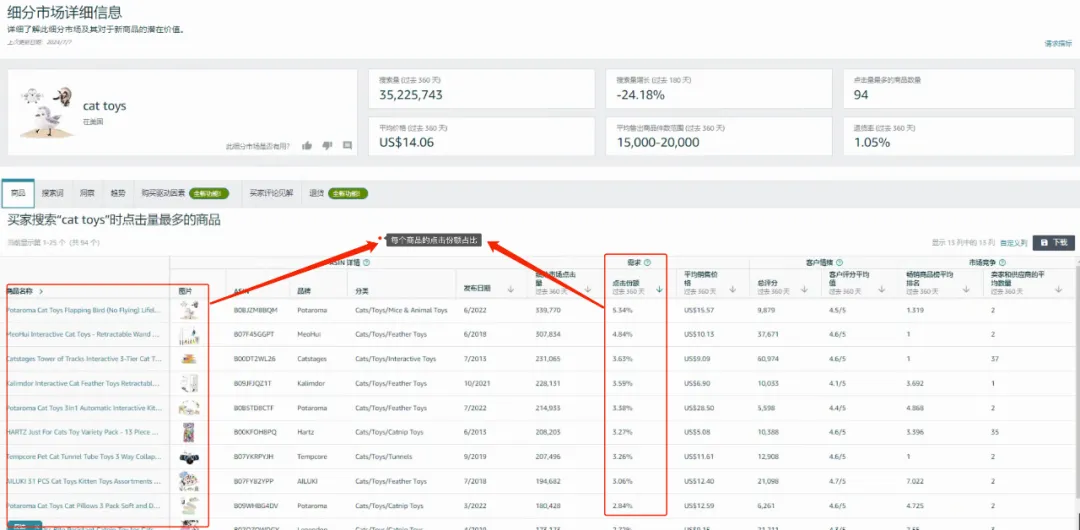Open the 购买驱动因素 tab
This screenshot has height=530, width=1080.
[x=185, y=194]
